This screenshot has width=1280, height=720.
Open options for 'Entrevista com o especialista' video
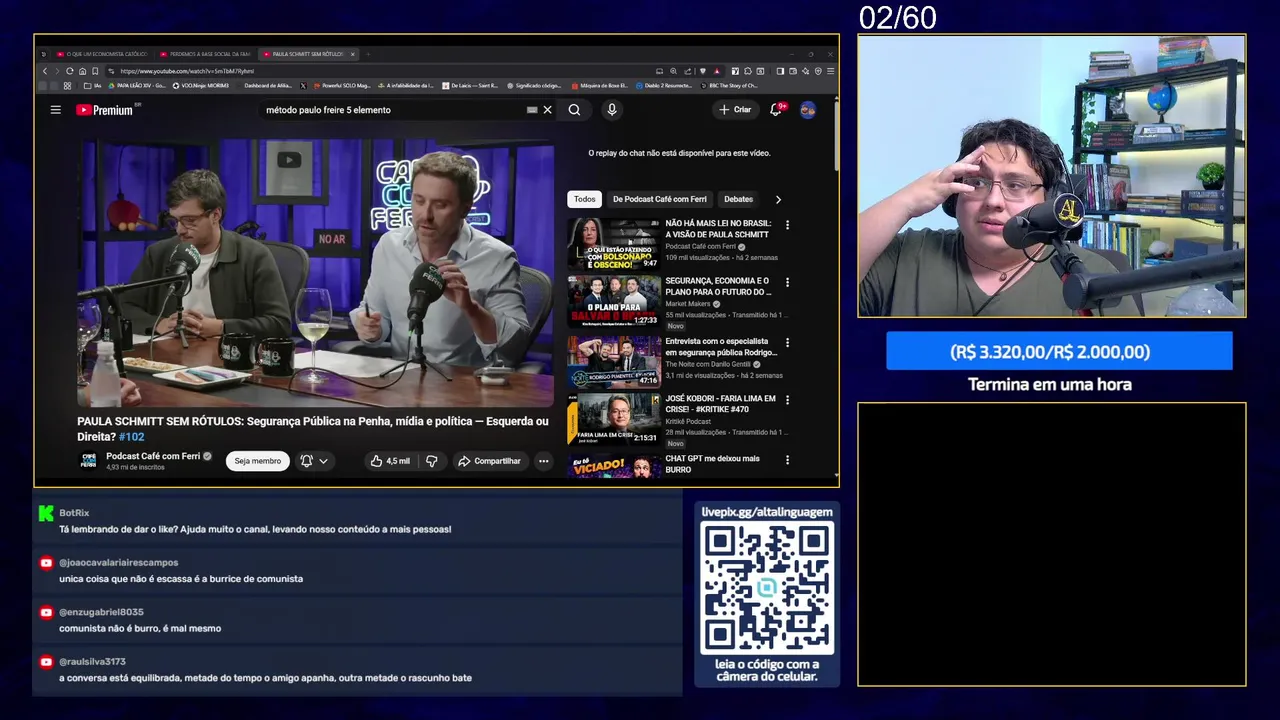tap(787, 342)
